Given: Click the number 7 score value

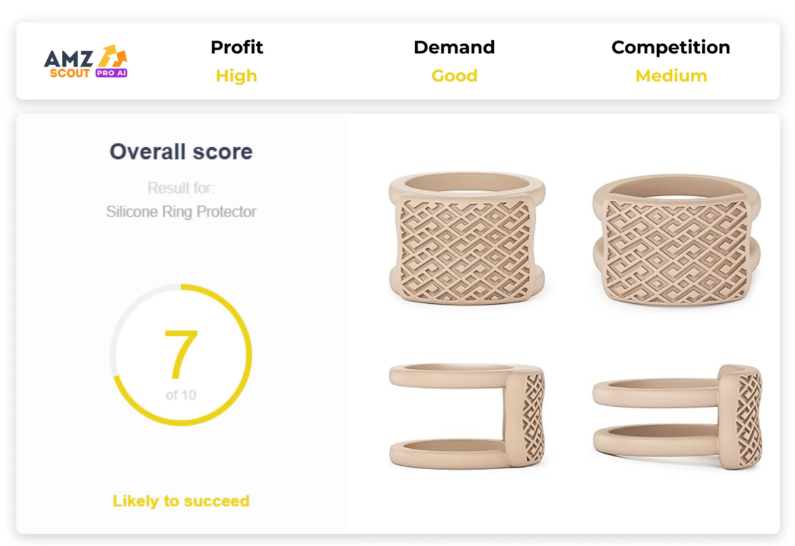Looking at the screenshot, I should [181, 353].
